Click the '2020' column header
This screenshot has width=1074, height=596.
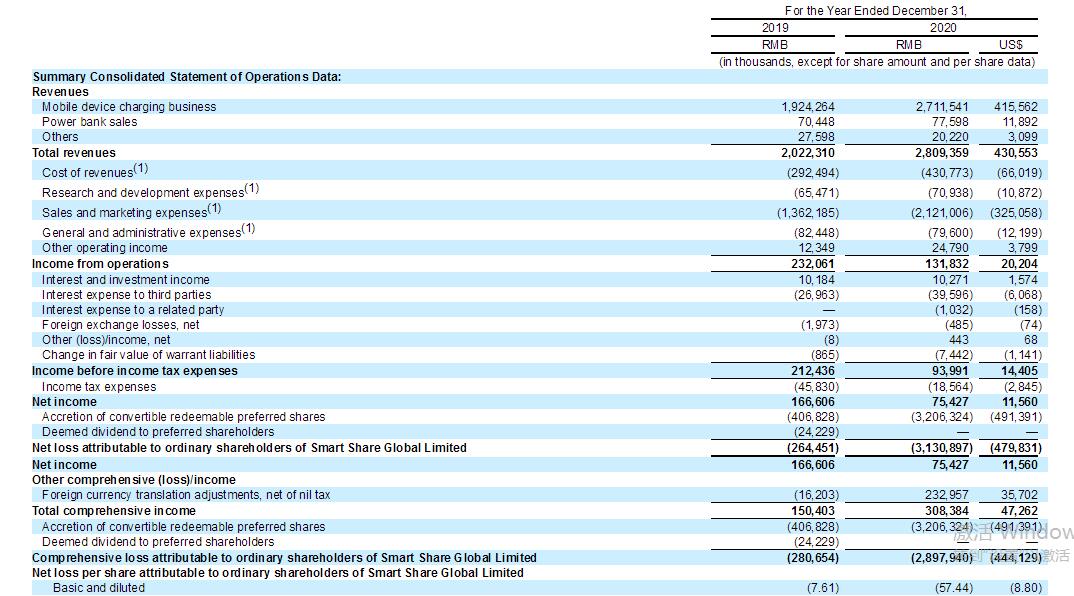pos(942,28)
